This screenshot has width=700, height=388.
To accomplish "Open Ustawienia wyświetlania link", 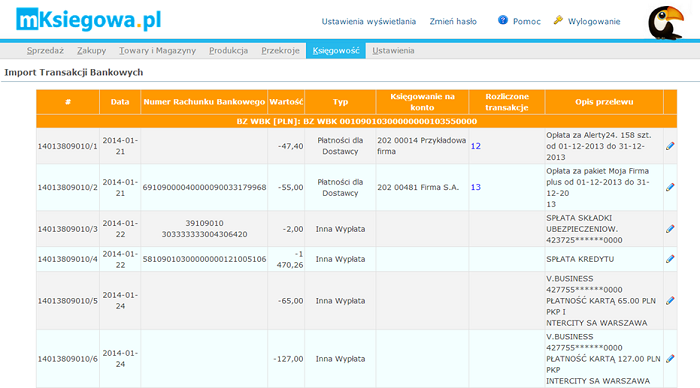I will point(369,21).
